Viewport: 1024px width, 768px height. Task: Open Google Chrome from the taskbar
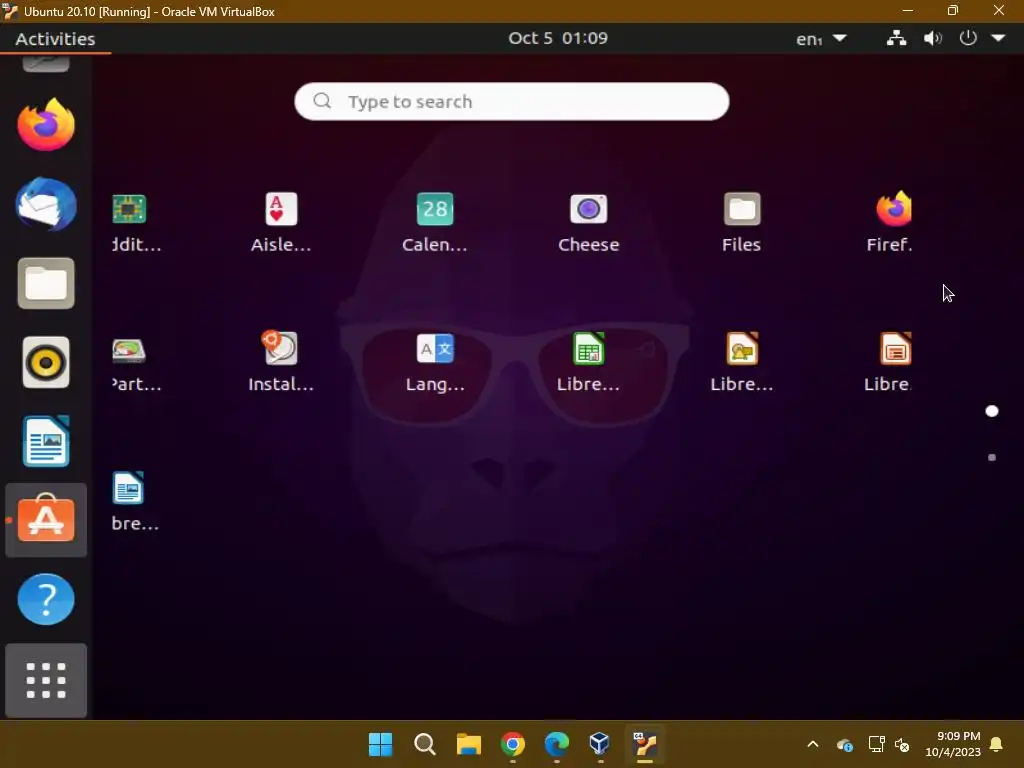coord(513,744)
